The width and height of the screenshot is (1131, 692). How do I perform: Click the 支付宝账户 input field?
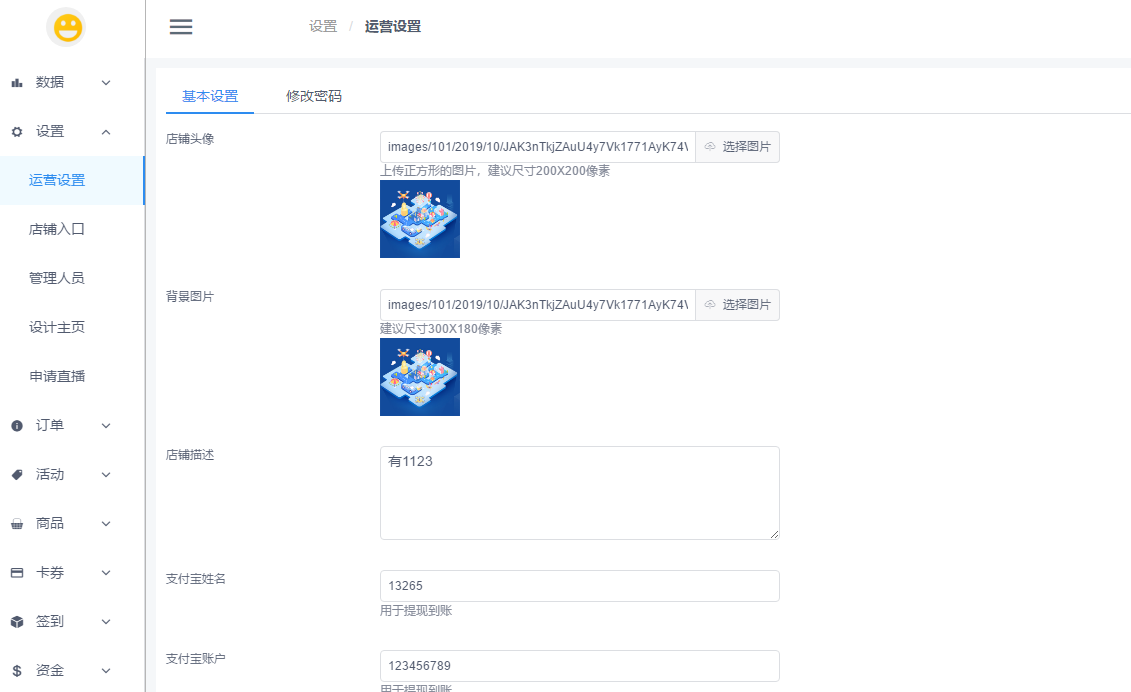tap(580, 666)
